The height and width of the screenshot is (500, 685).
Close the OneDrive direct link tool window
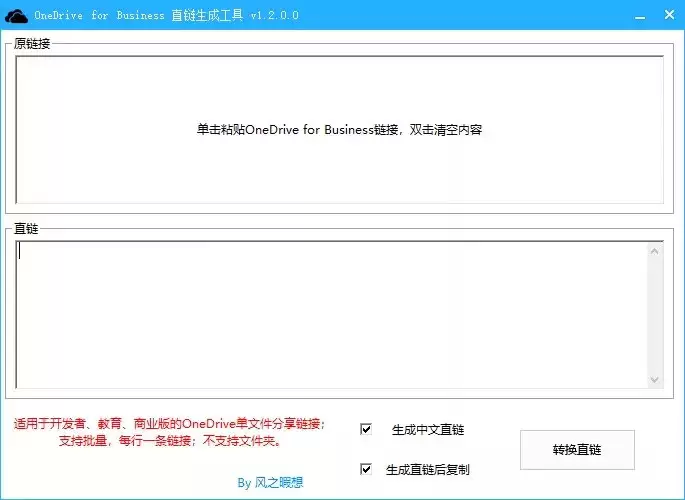pyautogui.click(x=669, y=15)
